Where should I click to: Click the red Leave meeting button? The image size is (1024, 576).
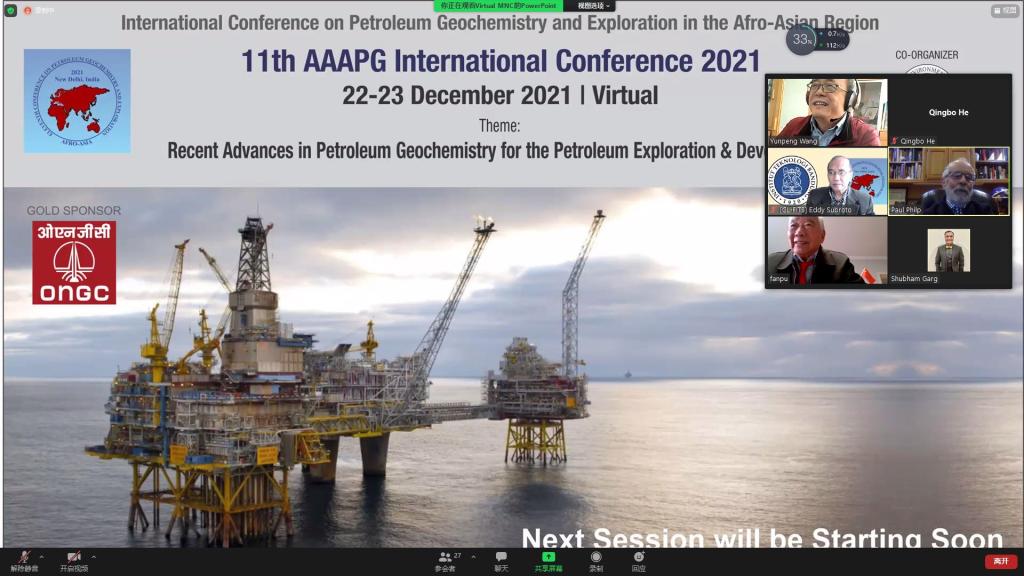(x=1000, y=561)
